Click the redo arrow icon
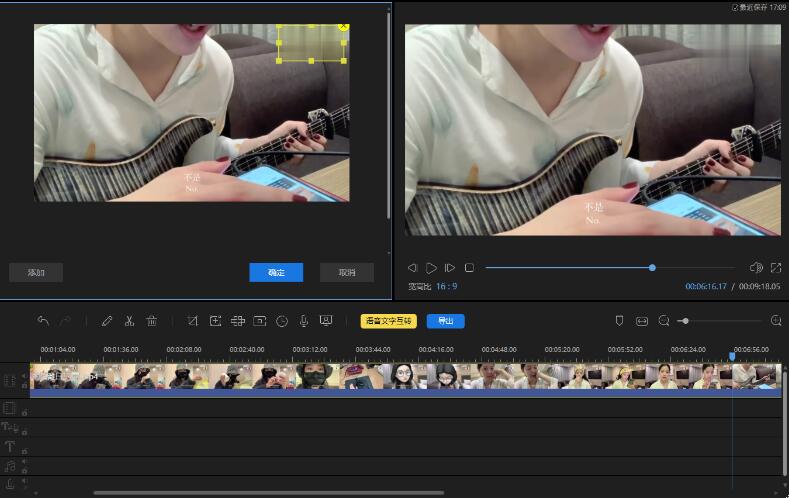Screen dimensions: 789x498 tap(65, 320)
